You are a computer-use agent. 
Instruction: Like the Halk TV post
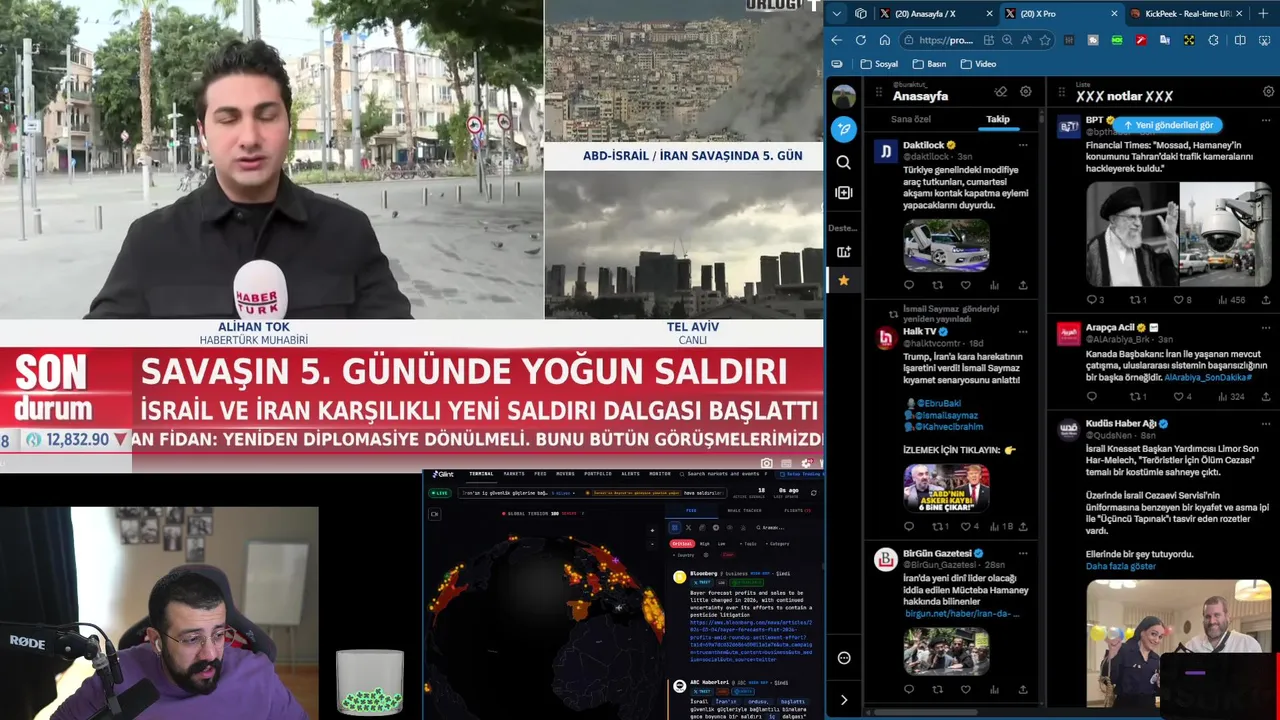[x=966, y=526]
